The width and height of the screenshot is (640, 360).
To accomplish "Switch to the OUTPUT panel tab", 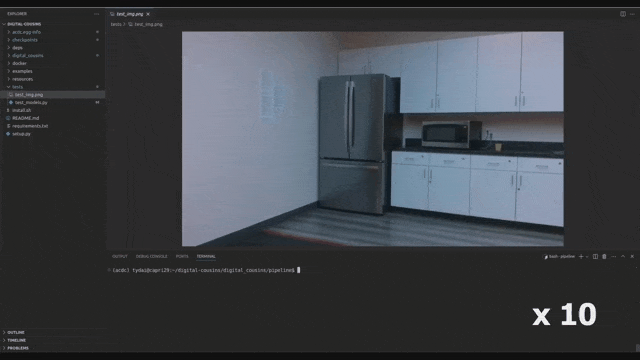I will pyautogui.click(x=120, y=256).
